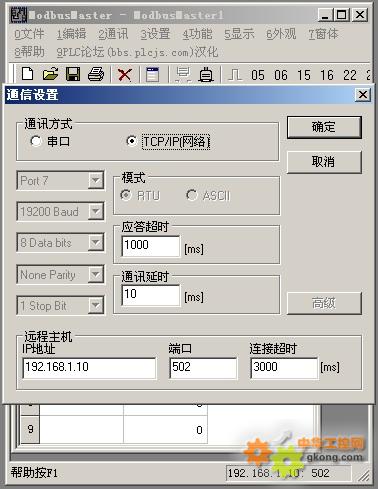Open the 2通讯 menu

coord(113,34)
